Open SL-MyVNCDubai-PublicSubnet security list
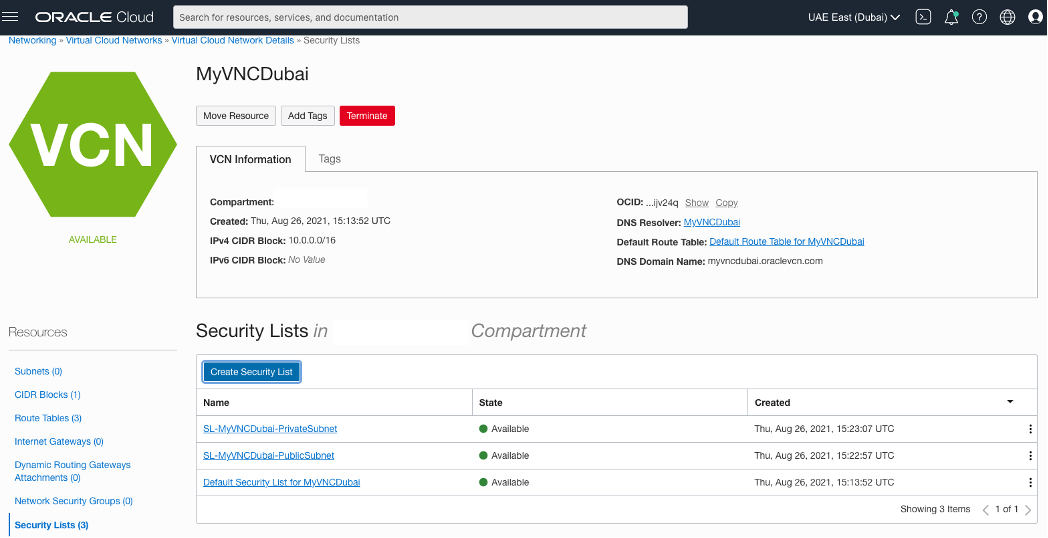Image resolution: width=1048 pixels, height=538 pixels. pos(269,456)
